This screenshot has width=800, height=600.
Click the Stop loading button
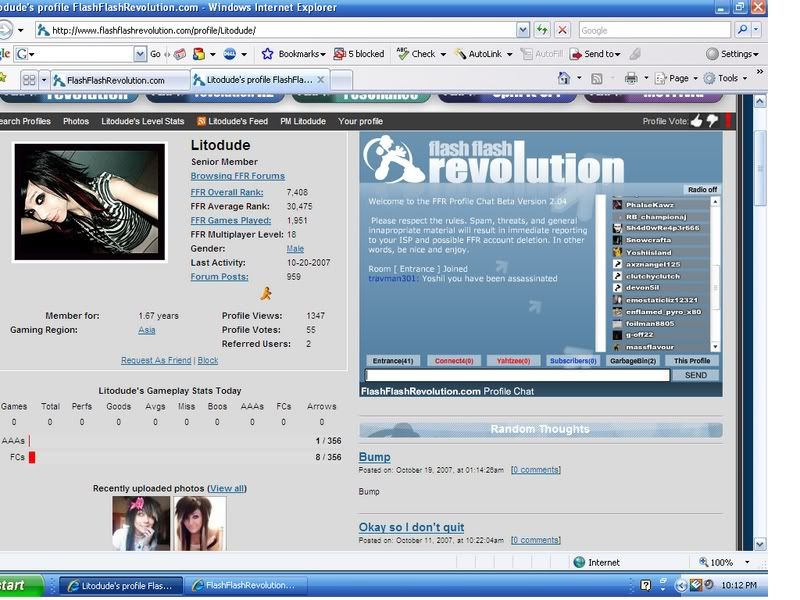(x=562, y=30)
